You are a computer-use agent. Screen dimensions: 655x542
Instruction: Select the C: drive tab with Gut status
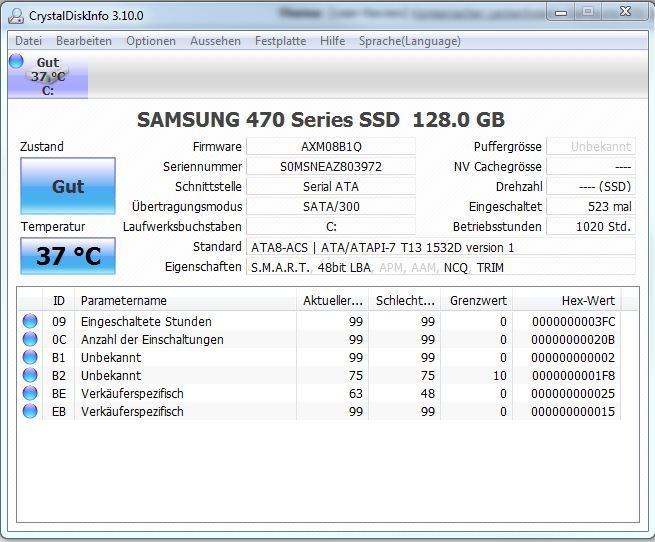[x=48, y=76]
